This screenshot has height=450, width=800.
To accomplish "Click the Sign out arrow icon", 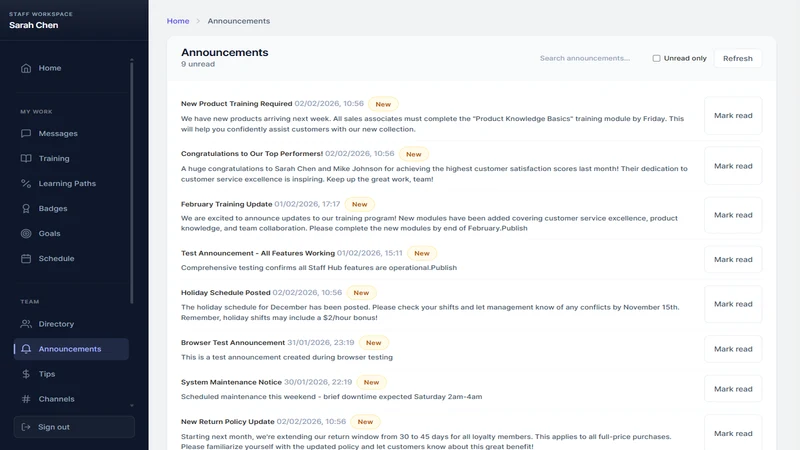I will (26, 427).
